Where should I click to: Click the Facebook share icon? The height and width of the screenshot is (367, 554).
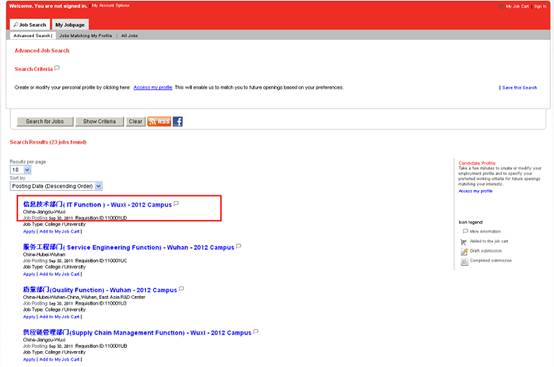[x=178, y=122]
